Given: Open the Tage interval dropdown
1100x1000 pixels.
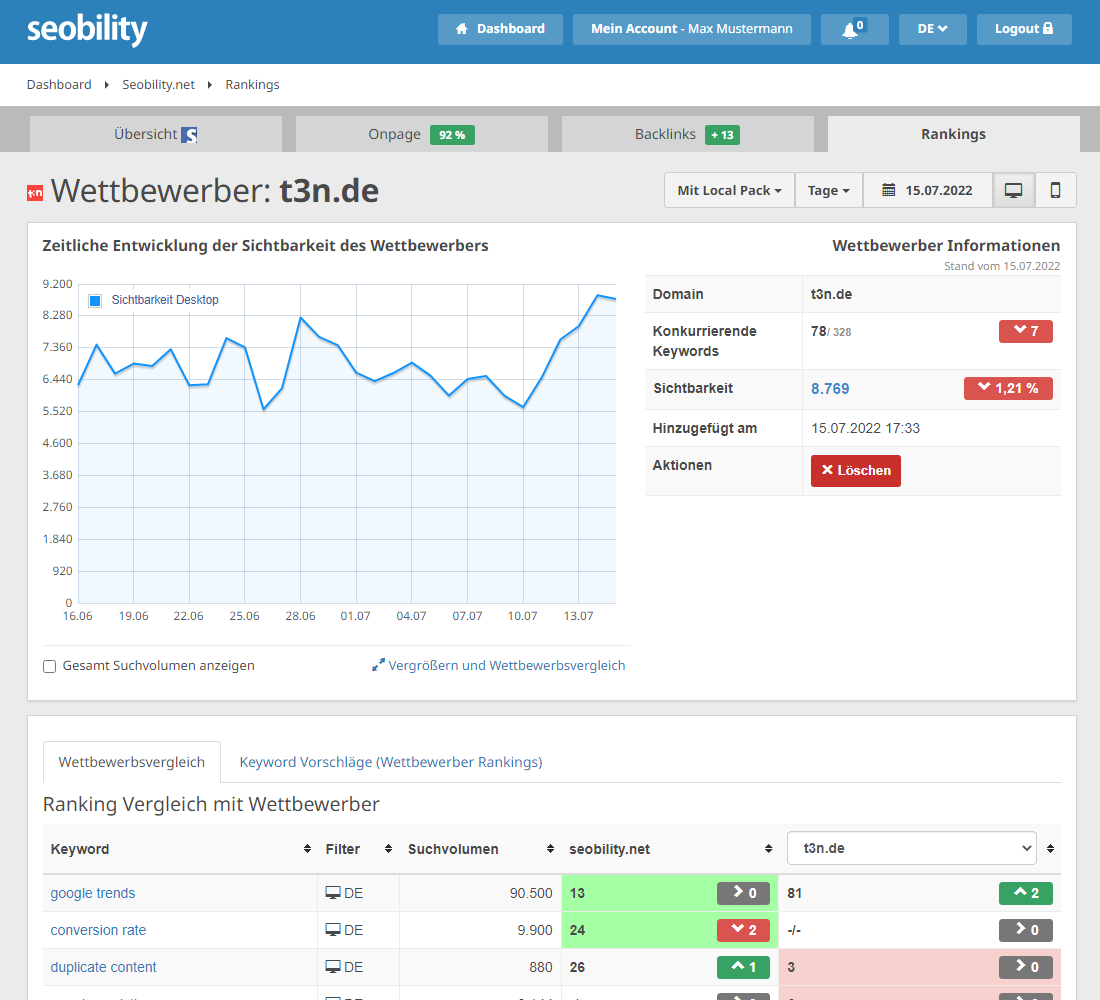Looking at the screenshot, I should pyautogui.click(x=829, y=190).
